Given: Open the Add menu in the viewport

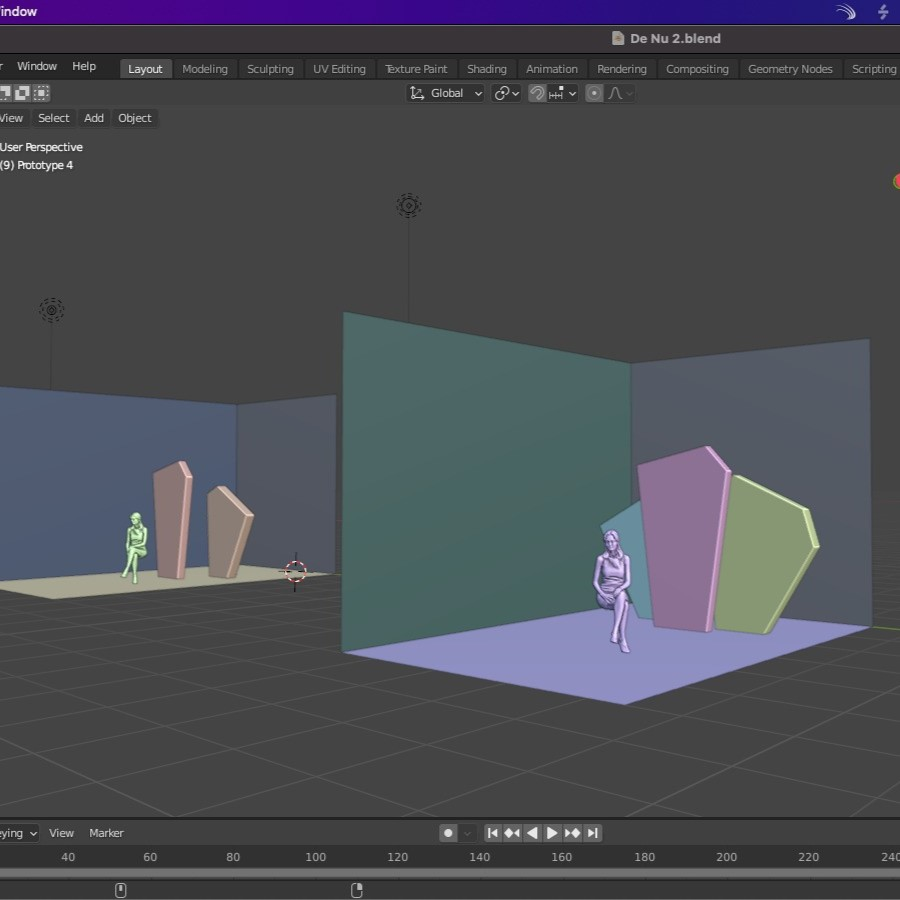Looking at the screenshot, I should (94, 118).
